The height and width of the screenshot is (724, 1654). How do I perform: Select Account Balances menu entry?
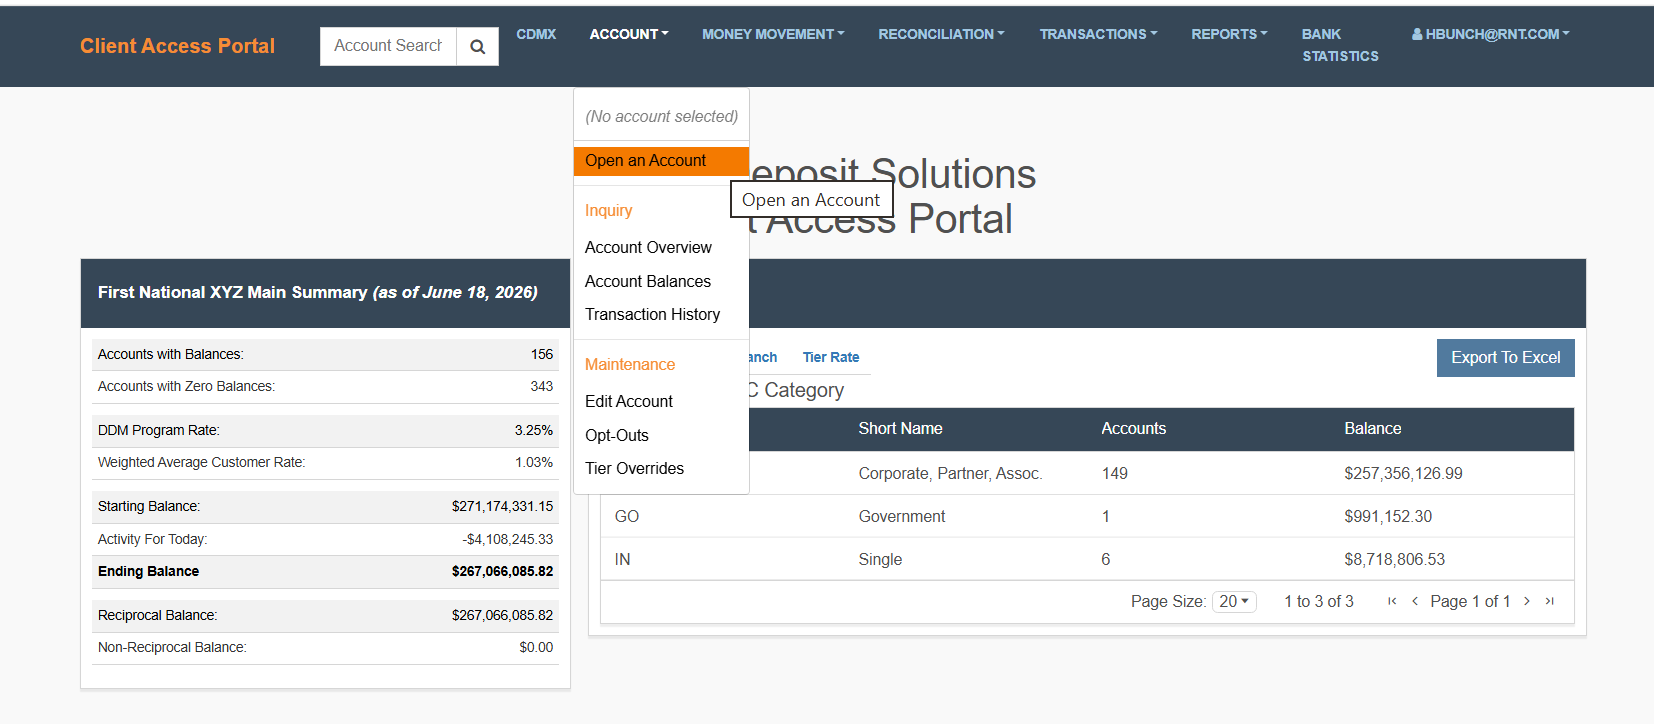648,281
